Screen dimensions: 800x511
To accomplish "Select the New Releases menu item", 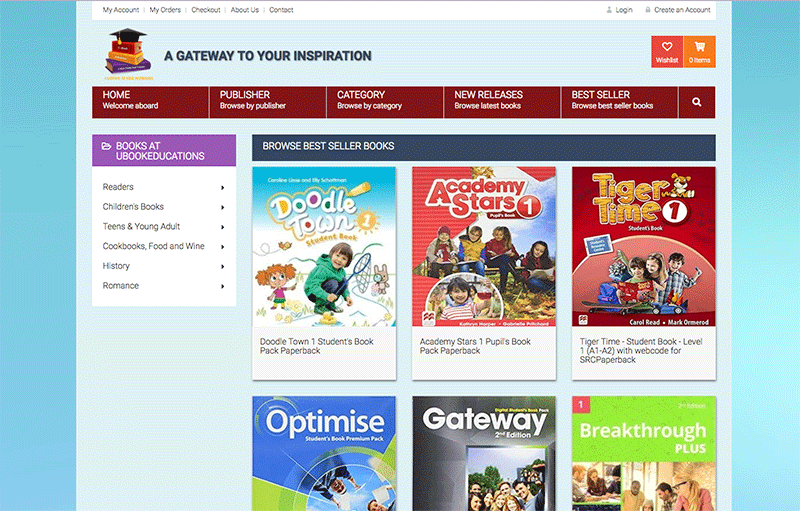I will [x=501, y=100].
